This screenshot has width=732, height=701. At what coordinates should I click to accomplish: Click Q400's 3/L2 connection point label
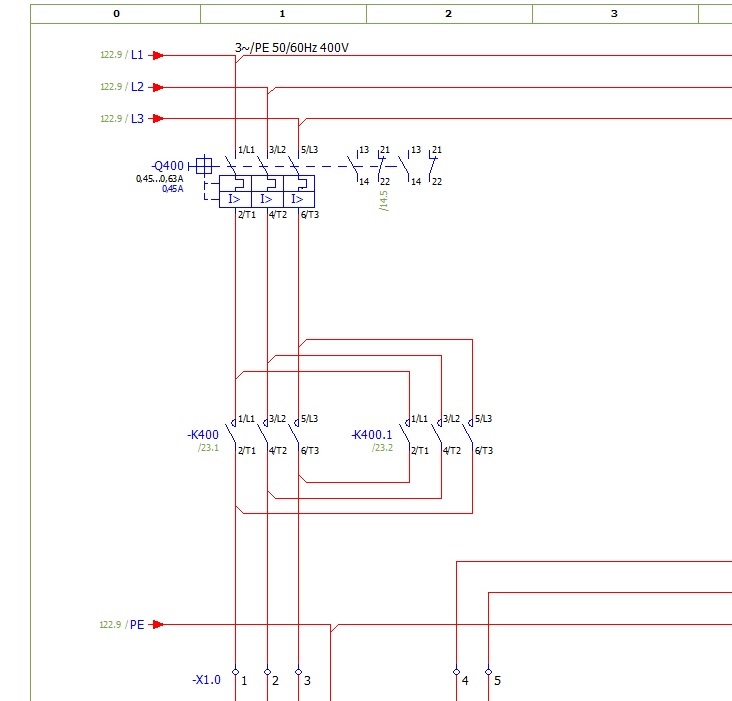278,150
